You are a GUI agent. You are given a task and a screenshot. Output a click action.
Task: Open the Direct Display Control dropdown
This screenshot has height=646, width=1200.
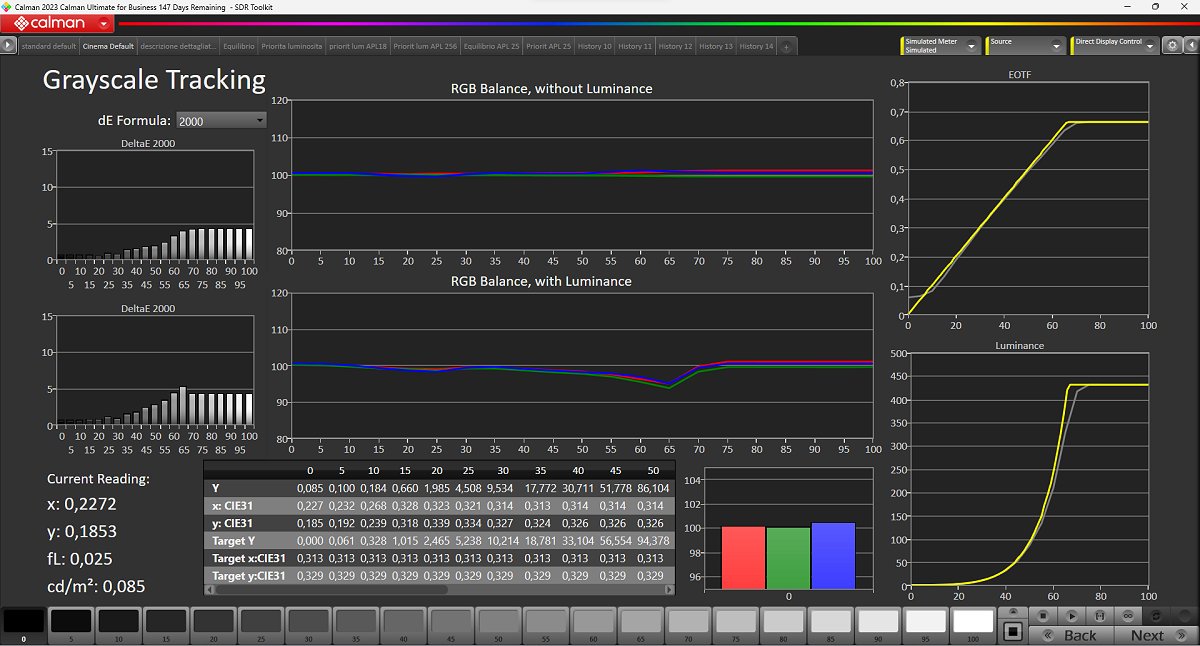[x=1151, y=46]
